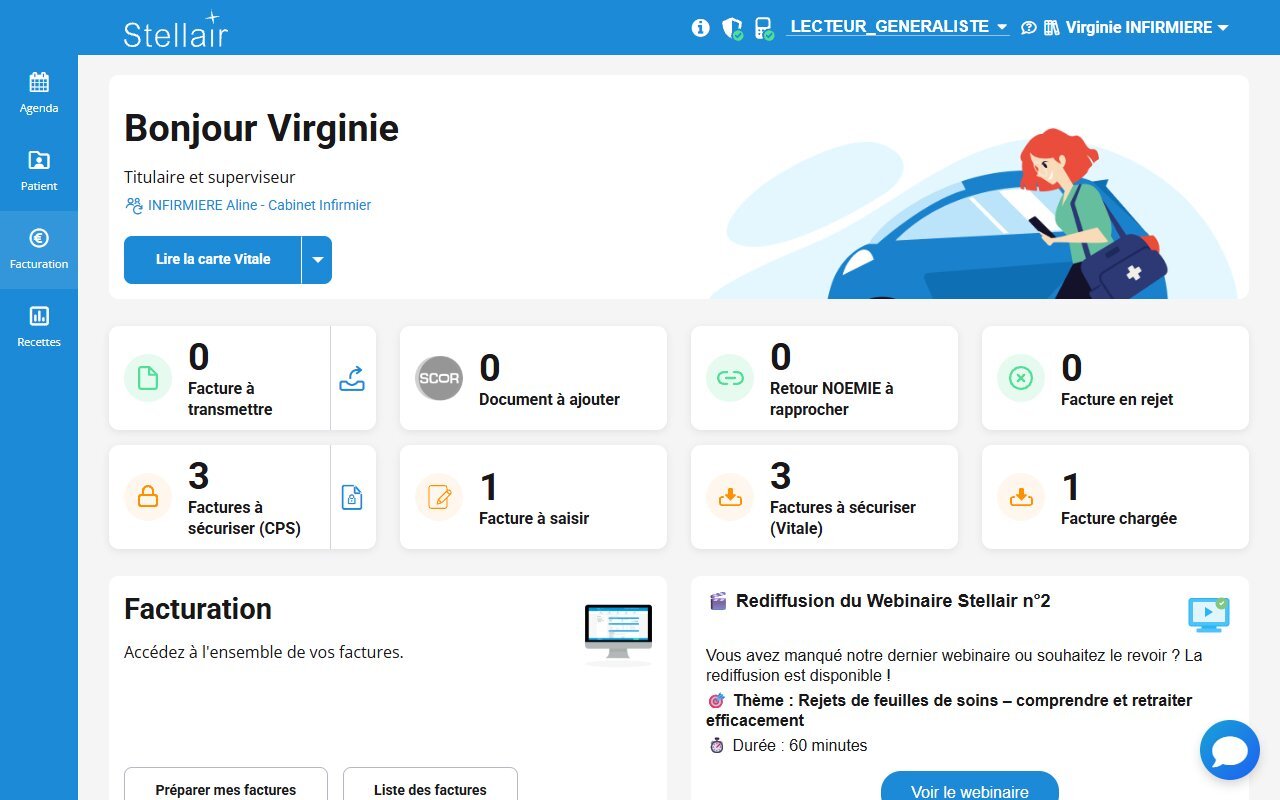The height and width of the screenshot is (800, 1280).
Task: Open the floating chat bubble
Action: point(1229,750)
